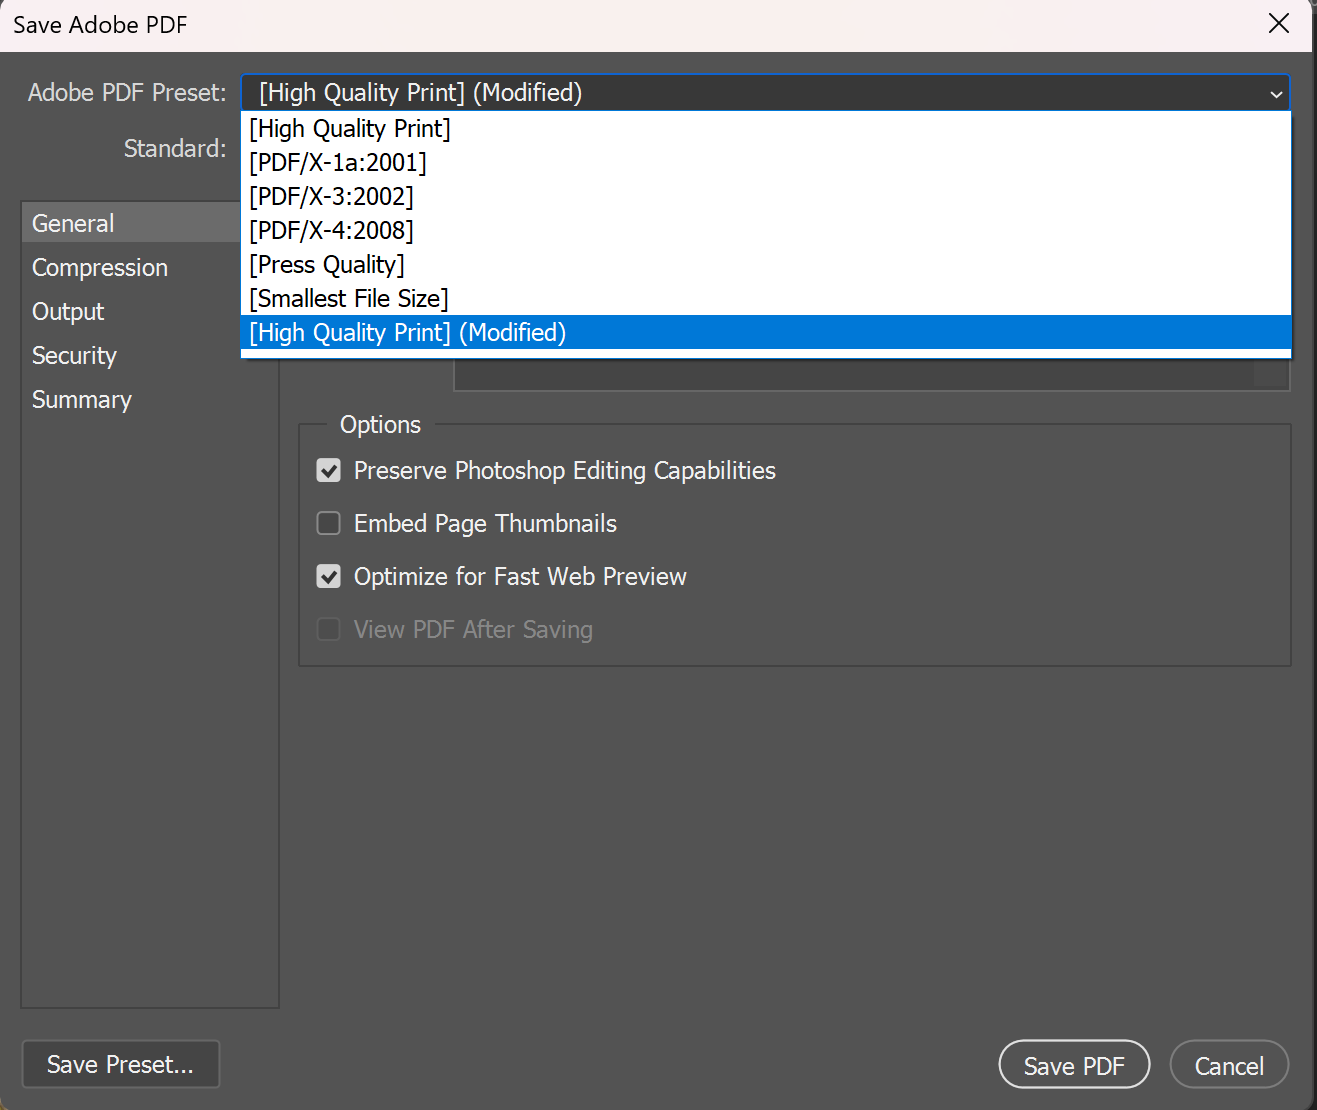The width and height of the screenshot is (1317, 1110).
Task: Enable Embed Page Thumbnails checkbox
Action: 329,524
